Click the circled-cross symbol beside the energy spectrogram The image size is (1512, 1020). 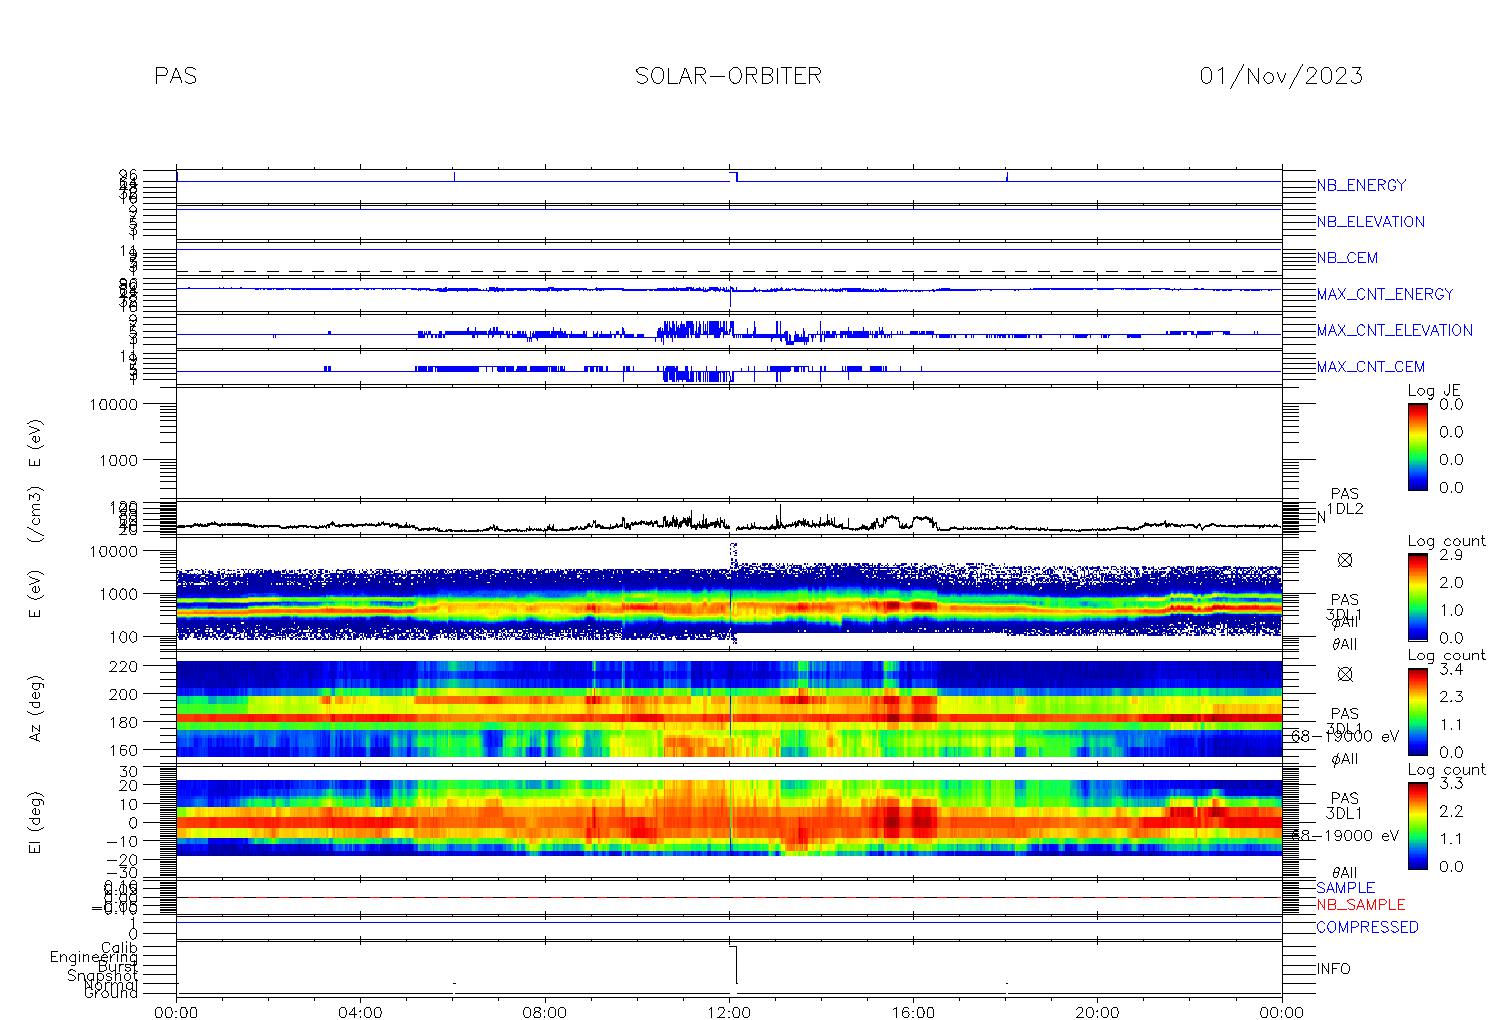pos(1345,561)
